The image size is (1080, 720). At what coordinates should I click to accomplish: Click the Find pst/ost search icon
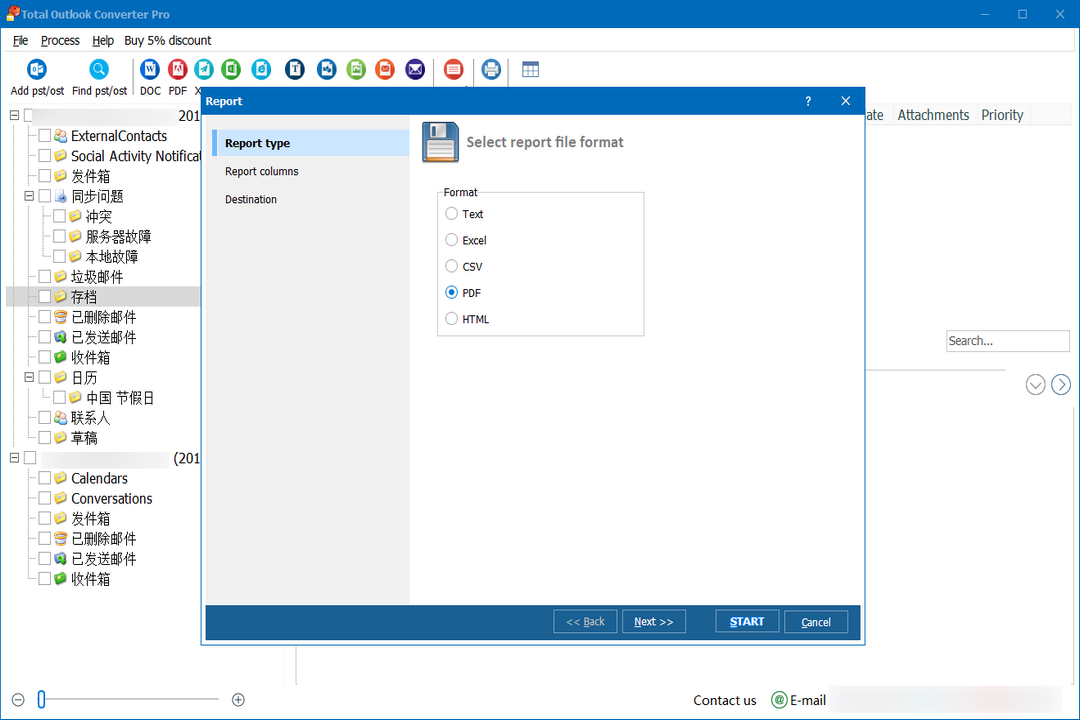click(x=99, y=69)
